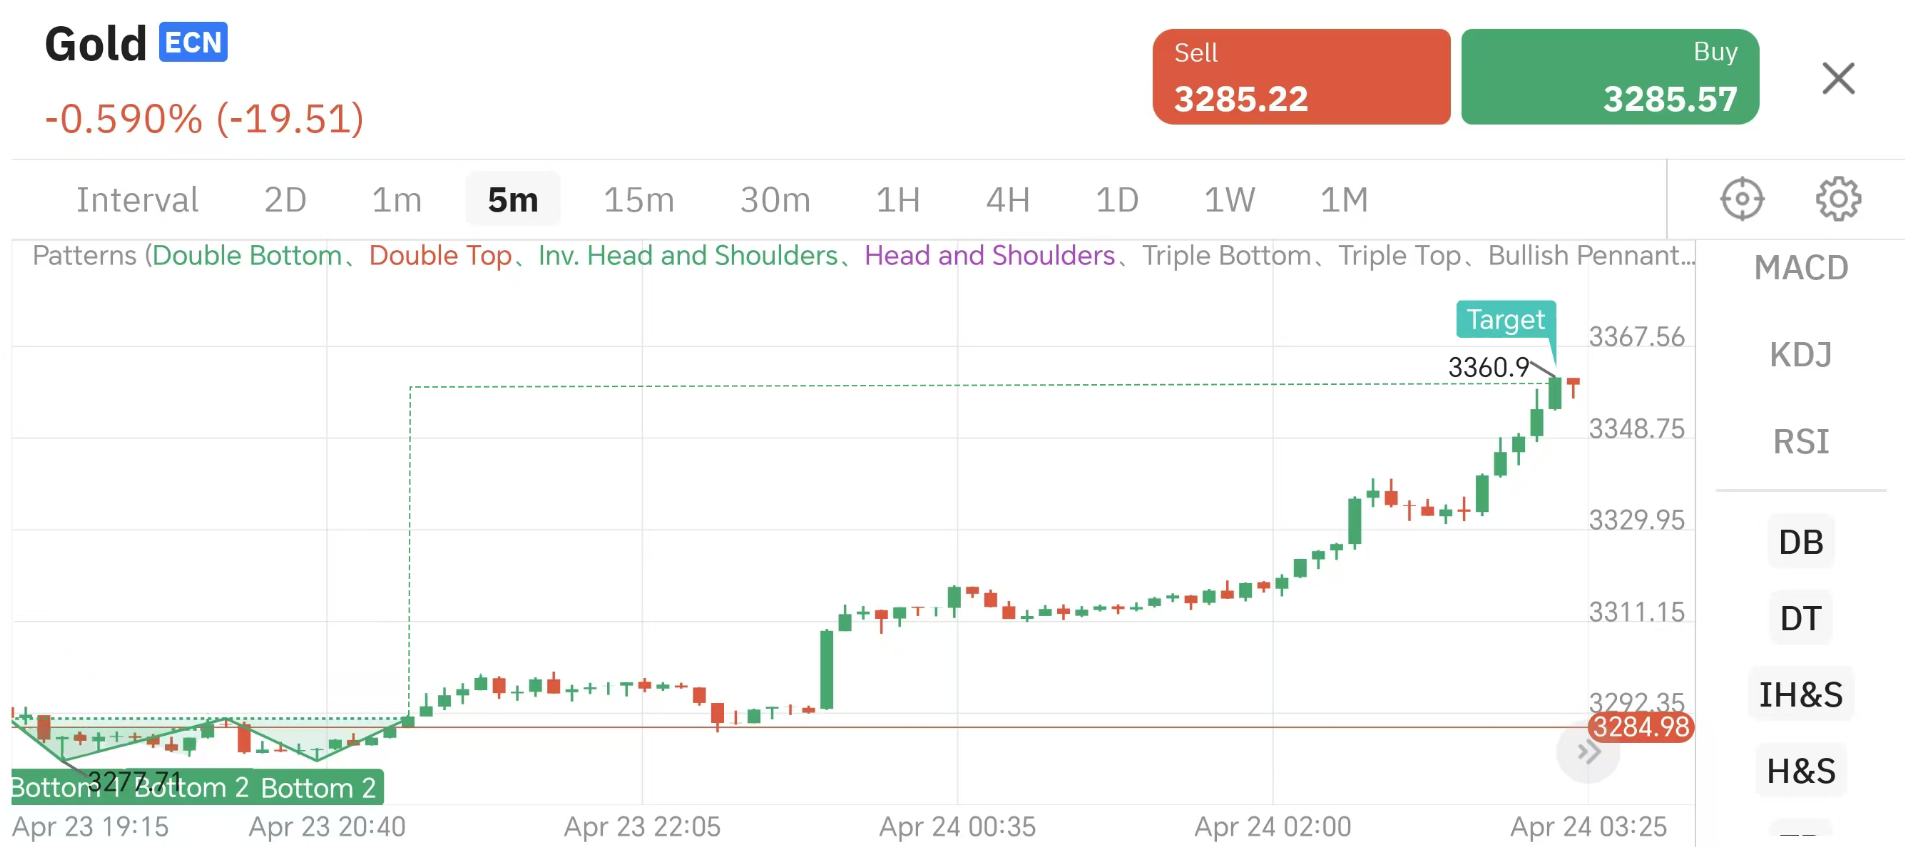Select the 1D interval
The height and width of the screenshot is (847, 1905).
coord(1117,200)
